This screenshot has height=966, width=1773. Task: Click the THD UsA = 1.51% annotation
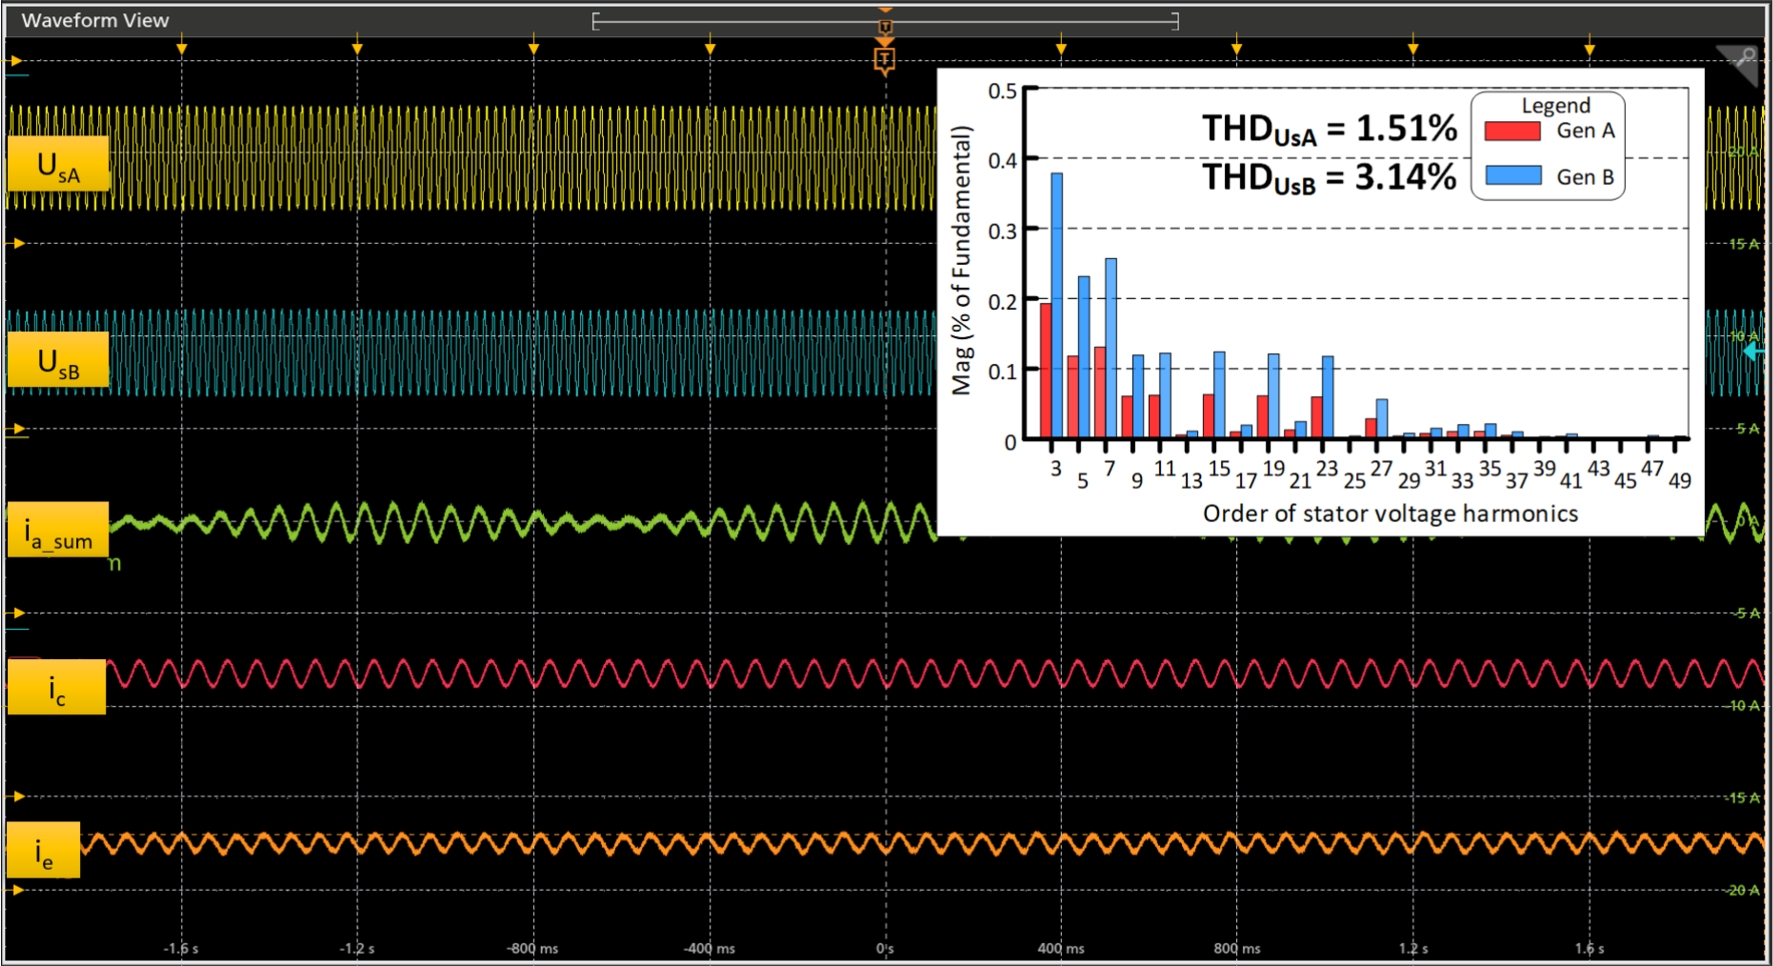pyautogui.click(x=1329, y=129)
